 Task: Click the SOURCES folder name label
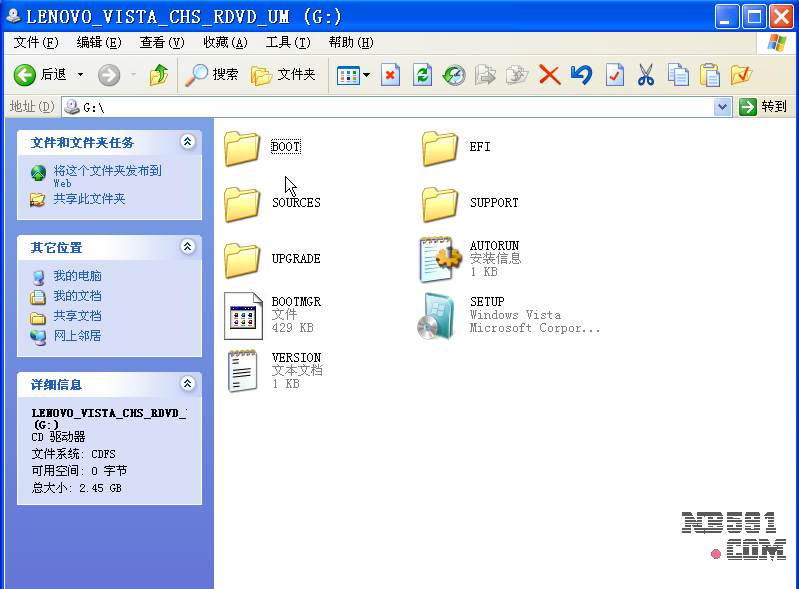(296, 203)
